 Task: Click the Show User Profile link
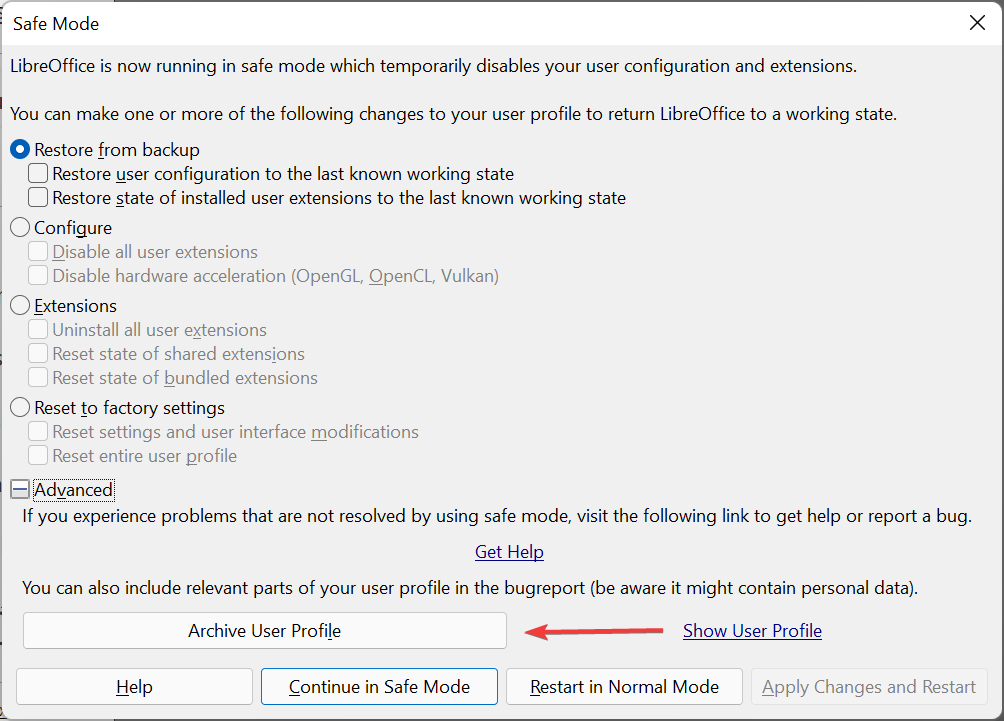752,631
